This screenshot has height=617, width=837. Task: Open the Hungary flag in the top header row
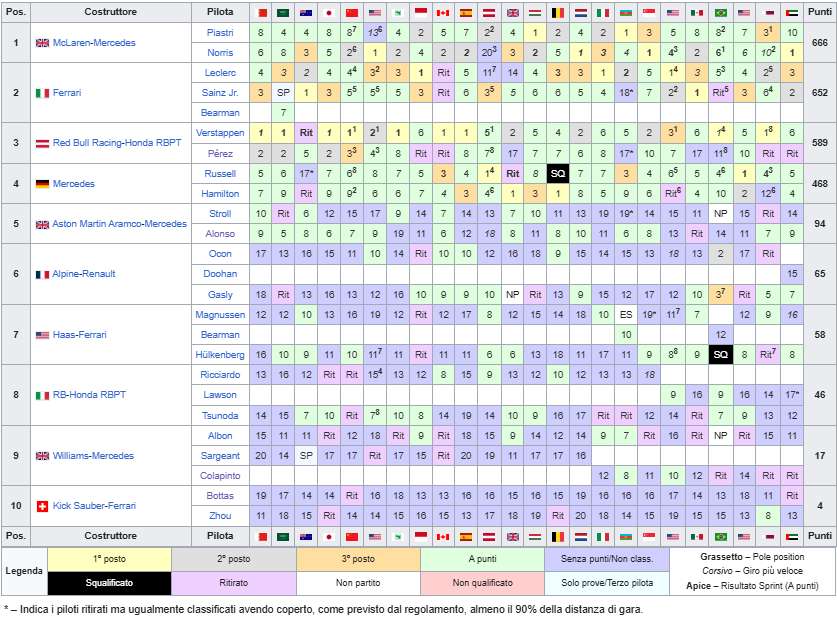point(535,12)
